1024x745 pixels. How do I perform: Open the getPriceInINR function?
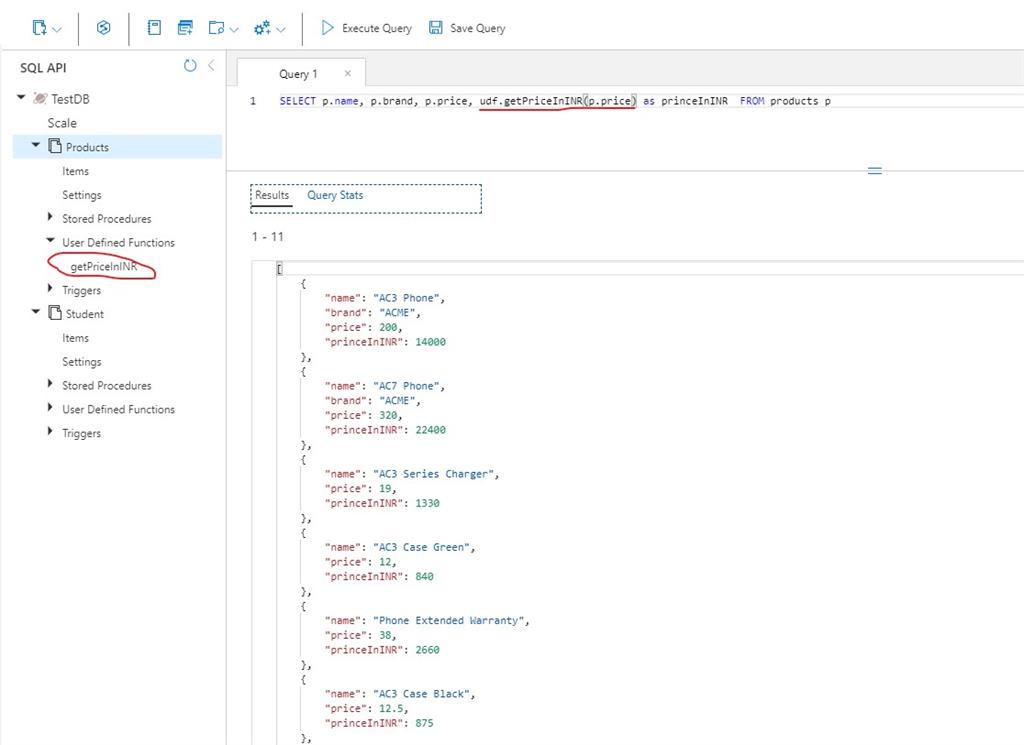point(103,267)
